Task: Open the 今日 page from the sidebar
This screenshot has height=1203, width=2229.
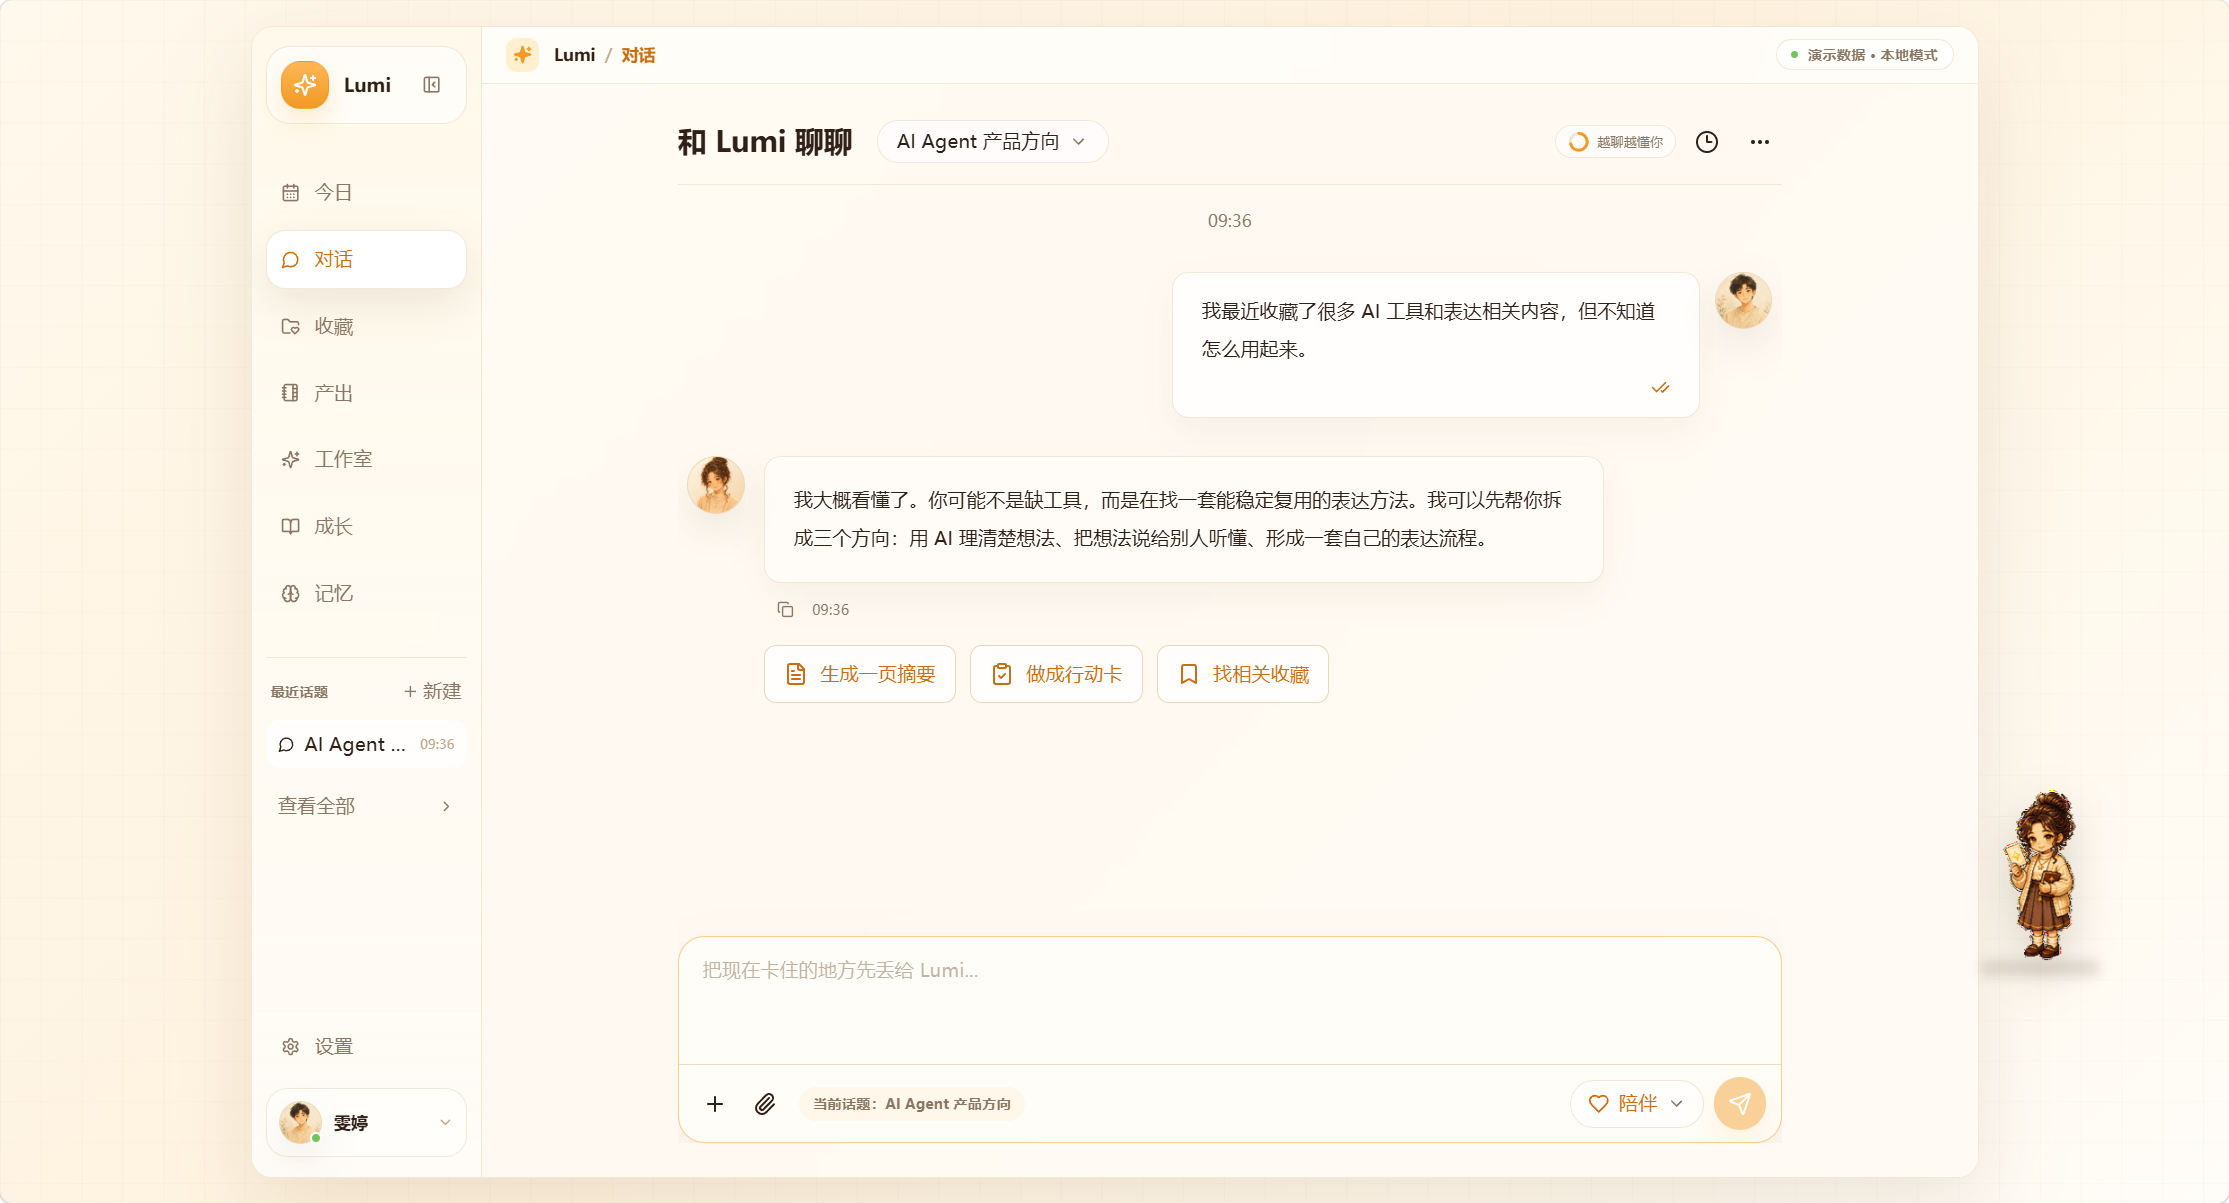Action: click(x=366, y=192)
